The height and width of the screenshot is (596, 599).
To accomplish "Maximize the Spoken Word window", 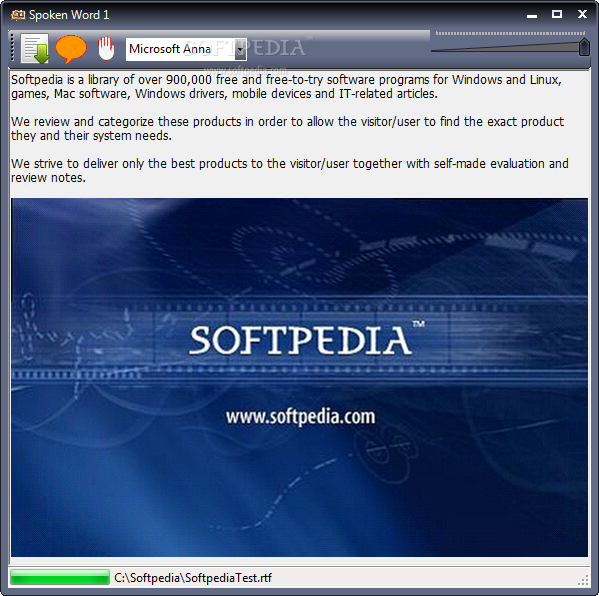I will pyautogui.click(x=557, y=15).
